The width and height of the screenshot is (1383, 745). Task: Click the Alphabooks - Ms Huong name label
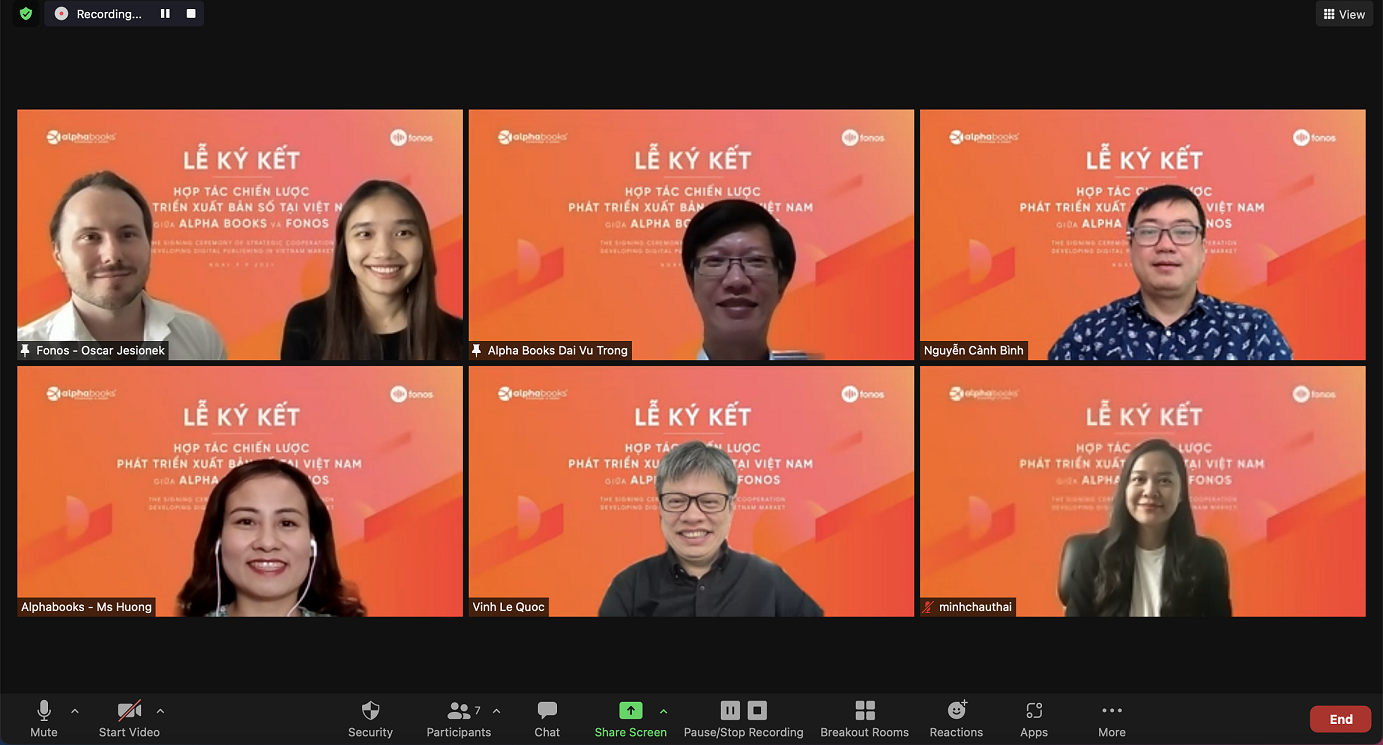pos(87,607)
